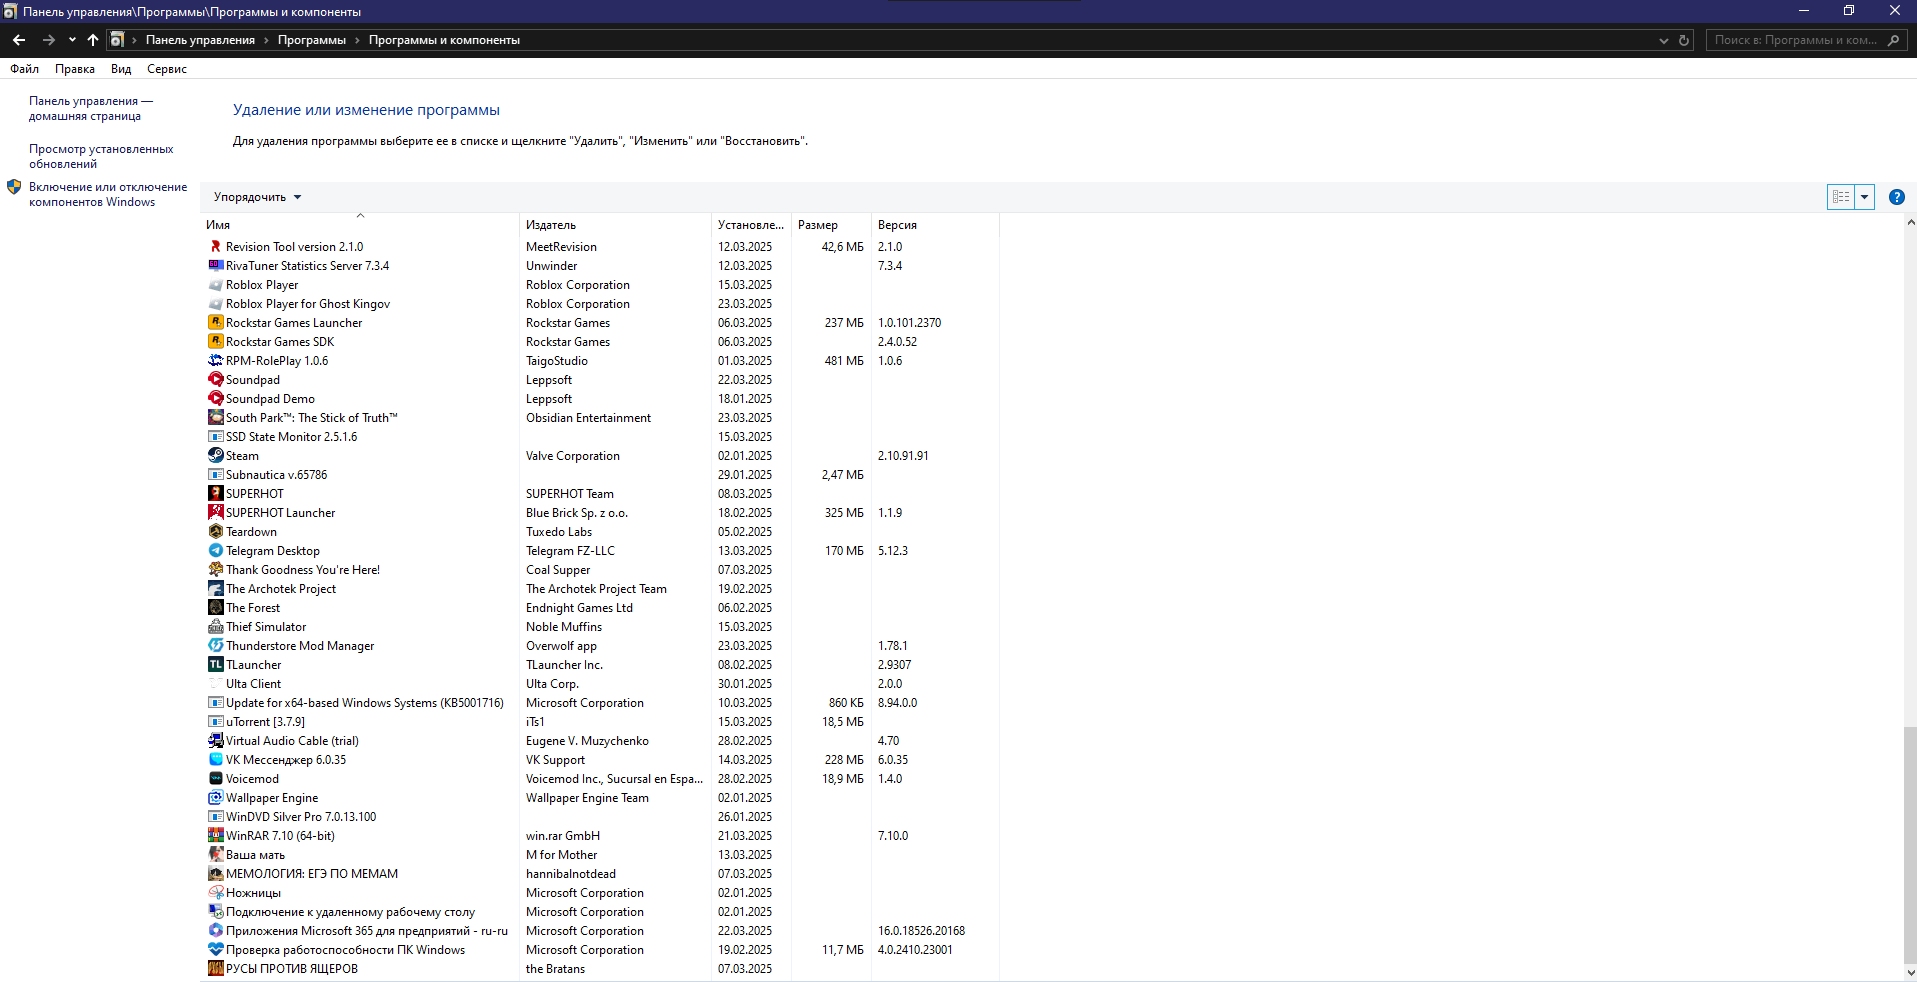Click The Archotek Project icon
Viewport: 1917px width, 982px height.
point(215,588)
